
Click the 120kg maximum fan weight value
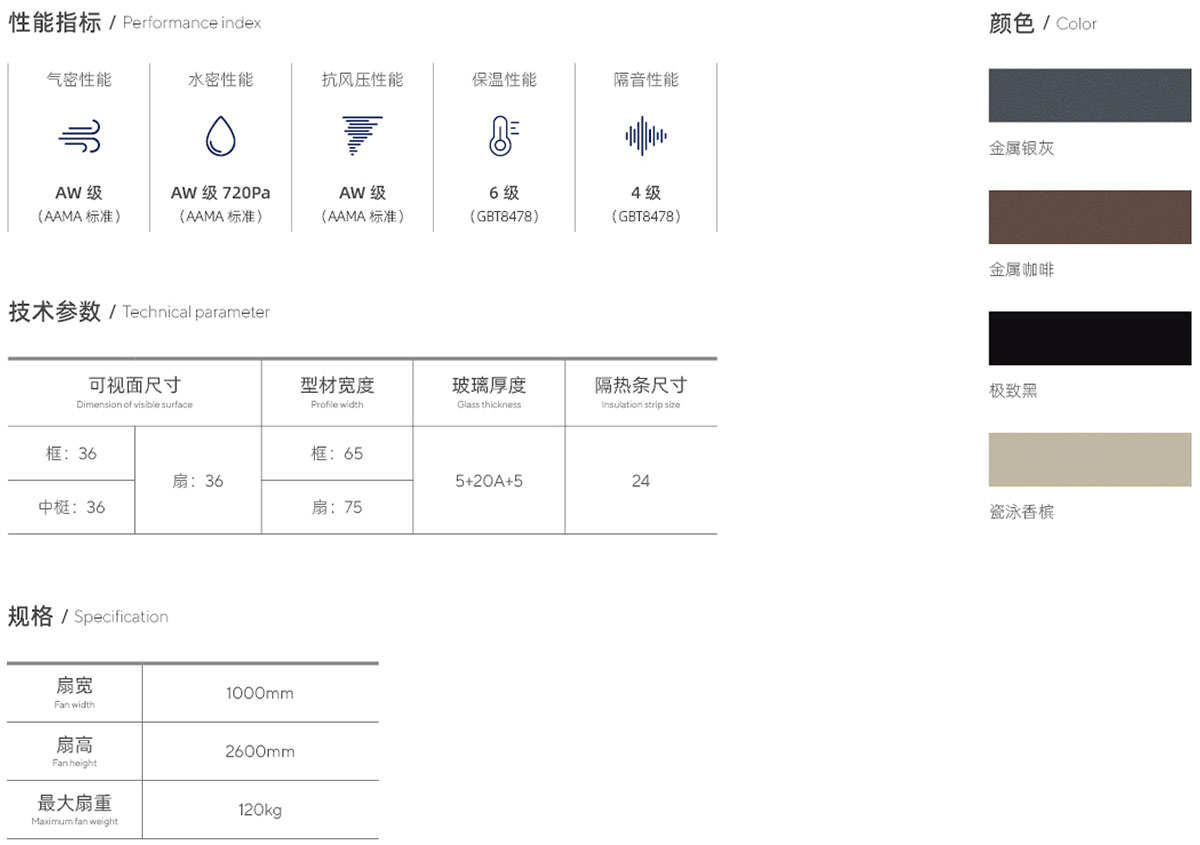coord(260,810)
